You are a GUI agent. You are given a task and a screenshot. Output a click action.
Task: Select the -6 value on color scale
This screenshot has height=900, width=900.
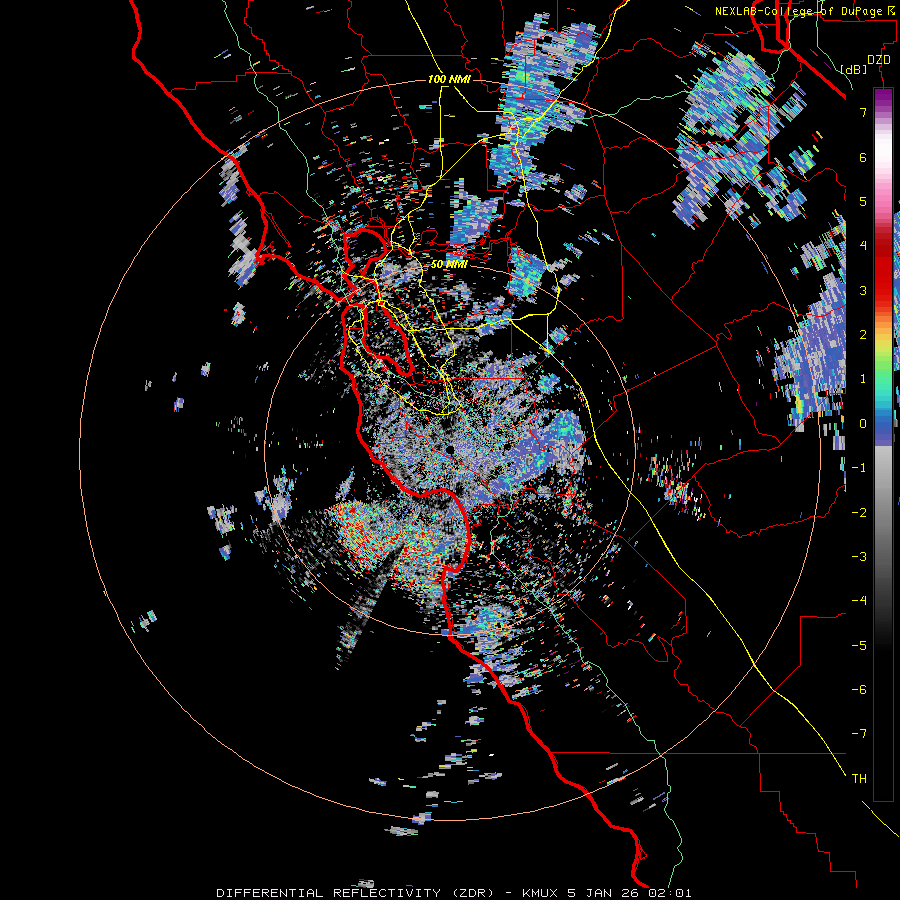859,689
